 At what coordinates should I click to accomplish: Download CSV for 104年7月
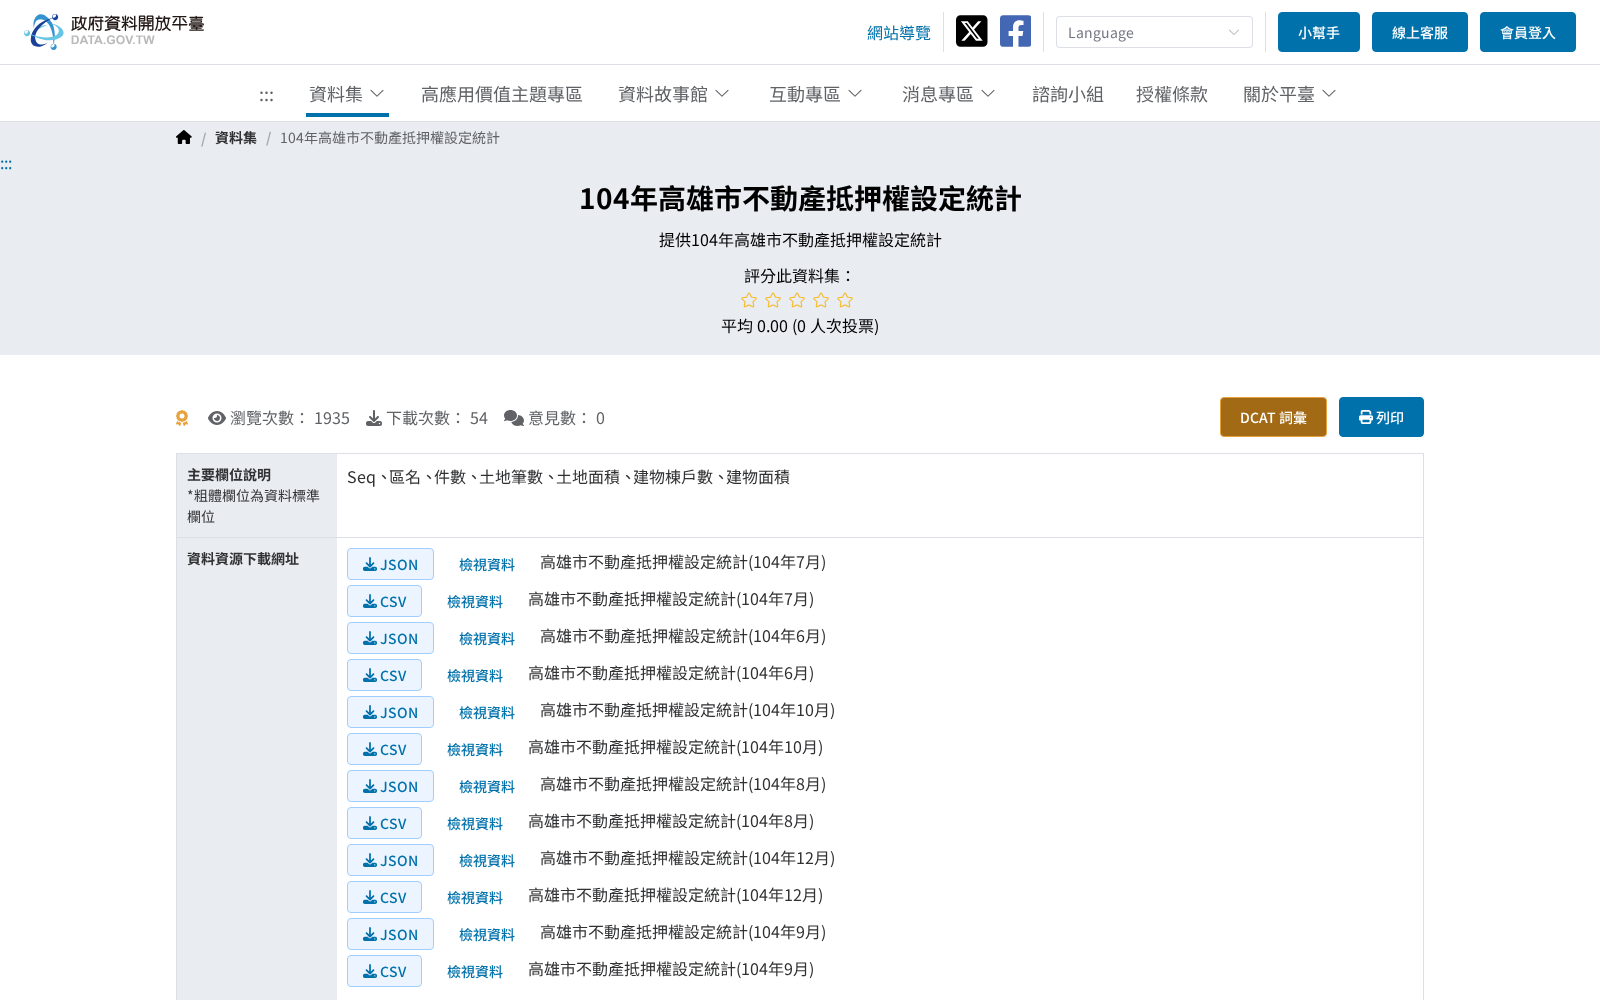tap(384, 601)
